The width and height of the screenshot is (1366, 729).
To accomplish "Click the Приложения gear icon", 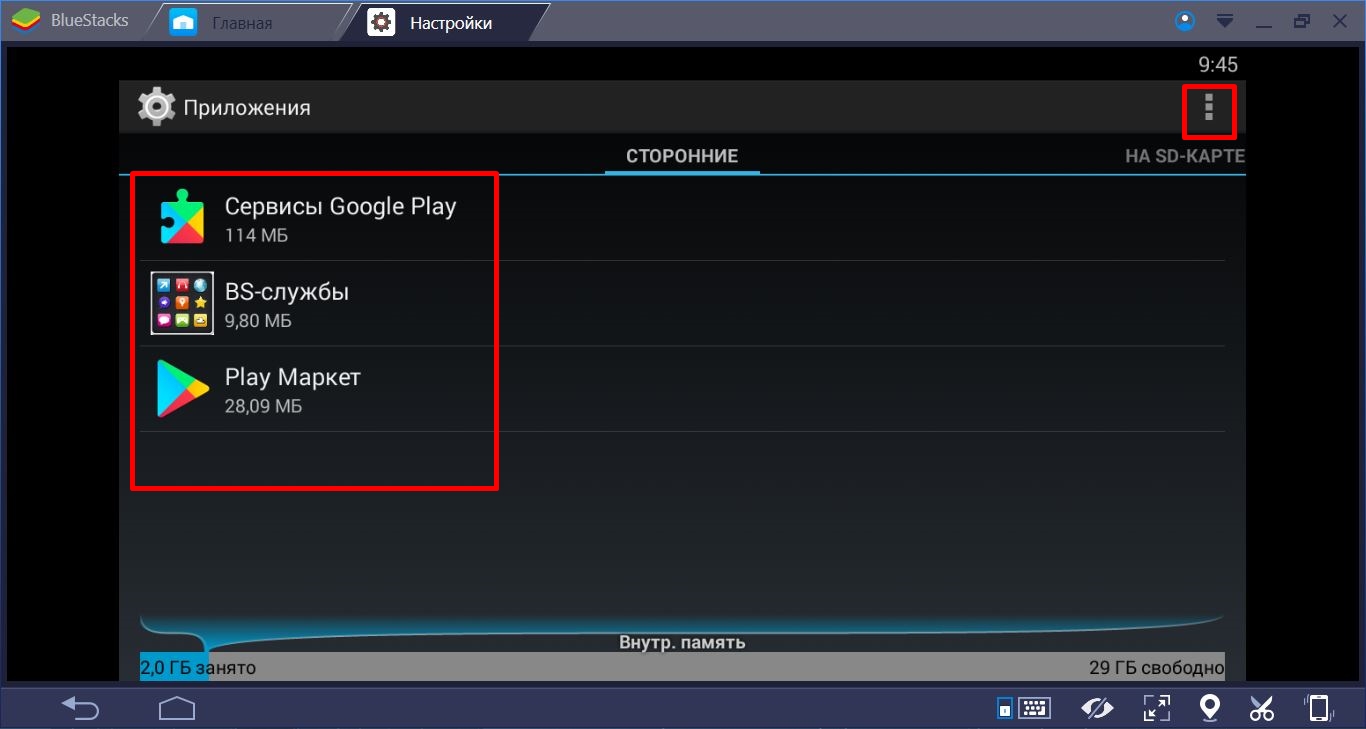I will tap(156, 107).
